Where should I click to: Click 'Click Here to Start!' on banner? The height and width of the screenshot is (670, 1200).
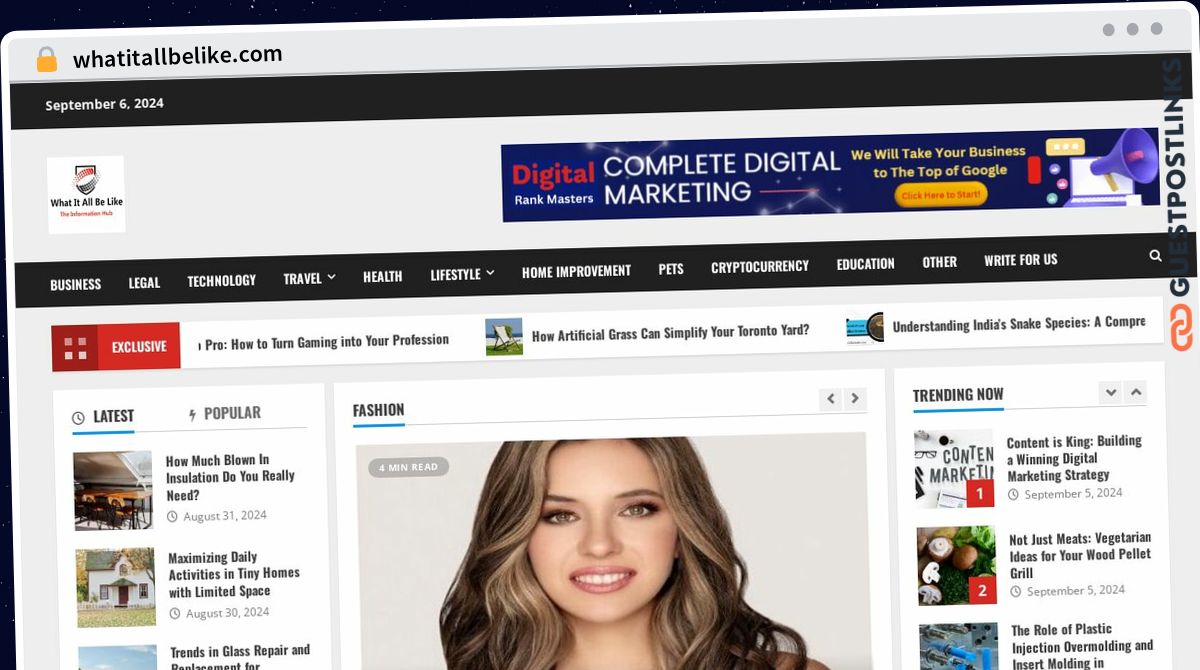(943, 195)
